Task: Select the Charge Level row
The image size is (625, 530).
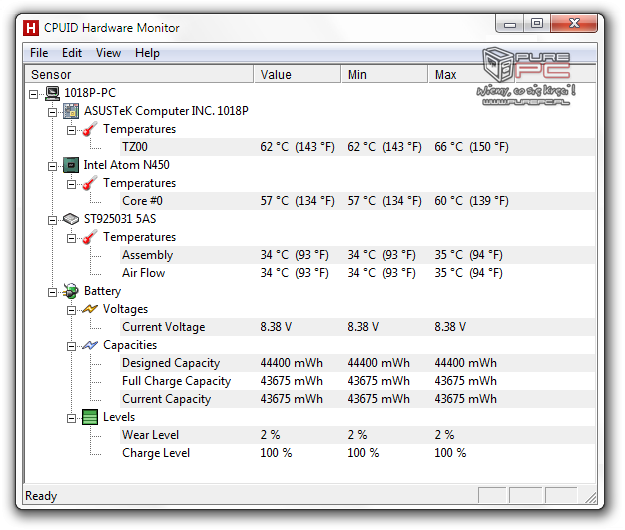Action: [x=358, y=453]
